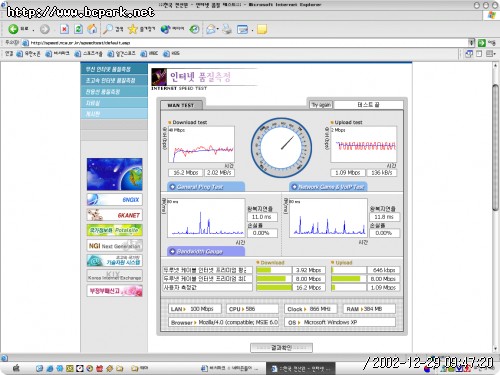The image size is (500, 375).
Task: Open the address bar dropdown arrow
Action: pyautogui.click(x=471, y=43)
